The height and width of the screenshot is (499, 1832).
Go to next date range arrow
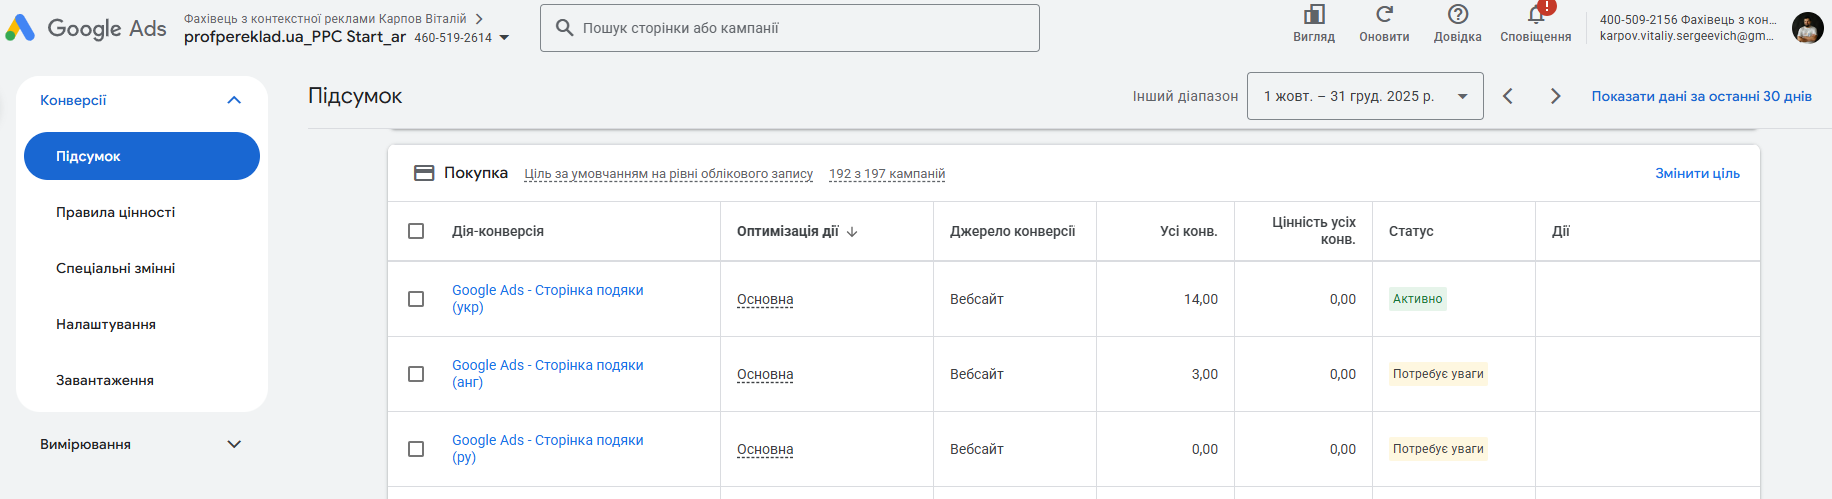pyautogui.click(x=1555, y=96)
